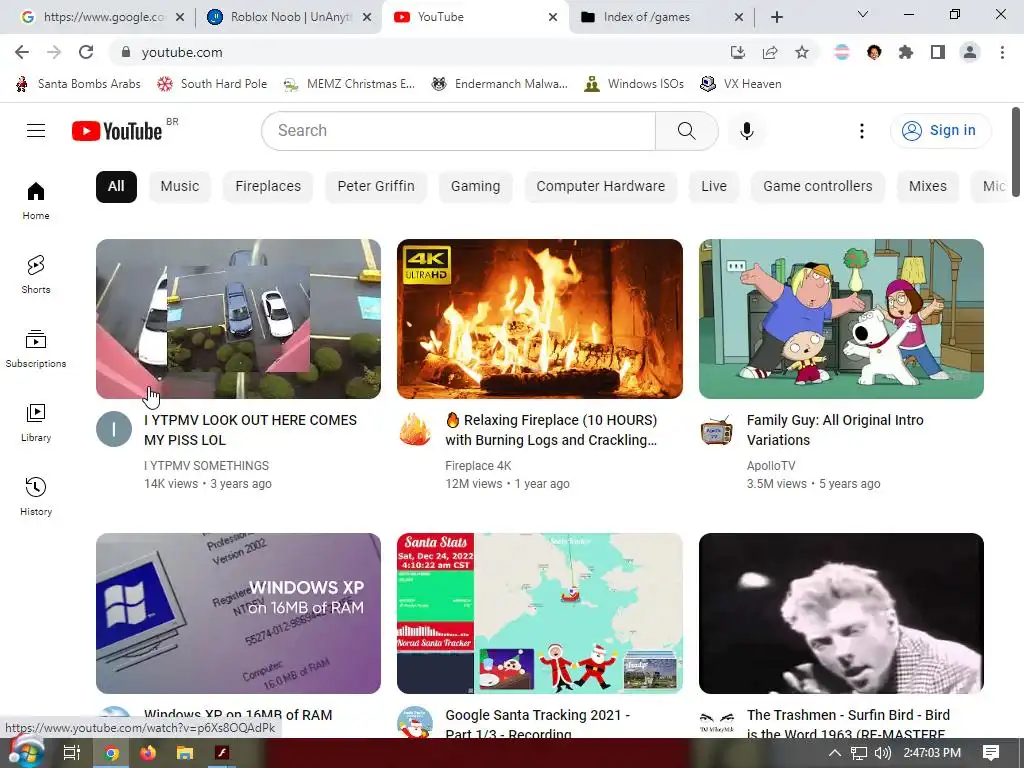1024x768 pixels.
Task: Open File Explorer from the taskbar
Action: click(x=185, y=753)
